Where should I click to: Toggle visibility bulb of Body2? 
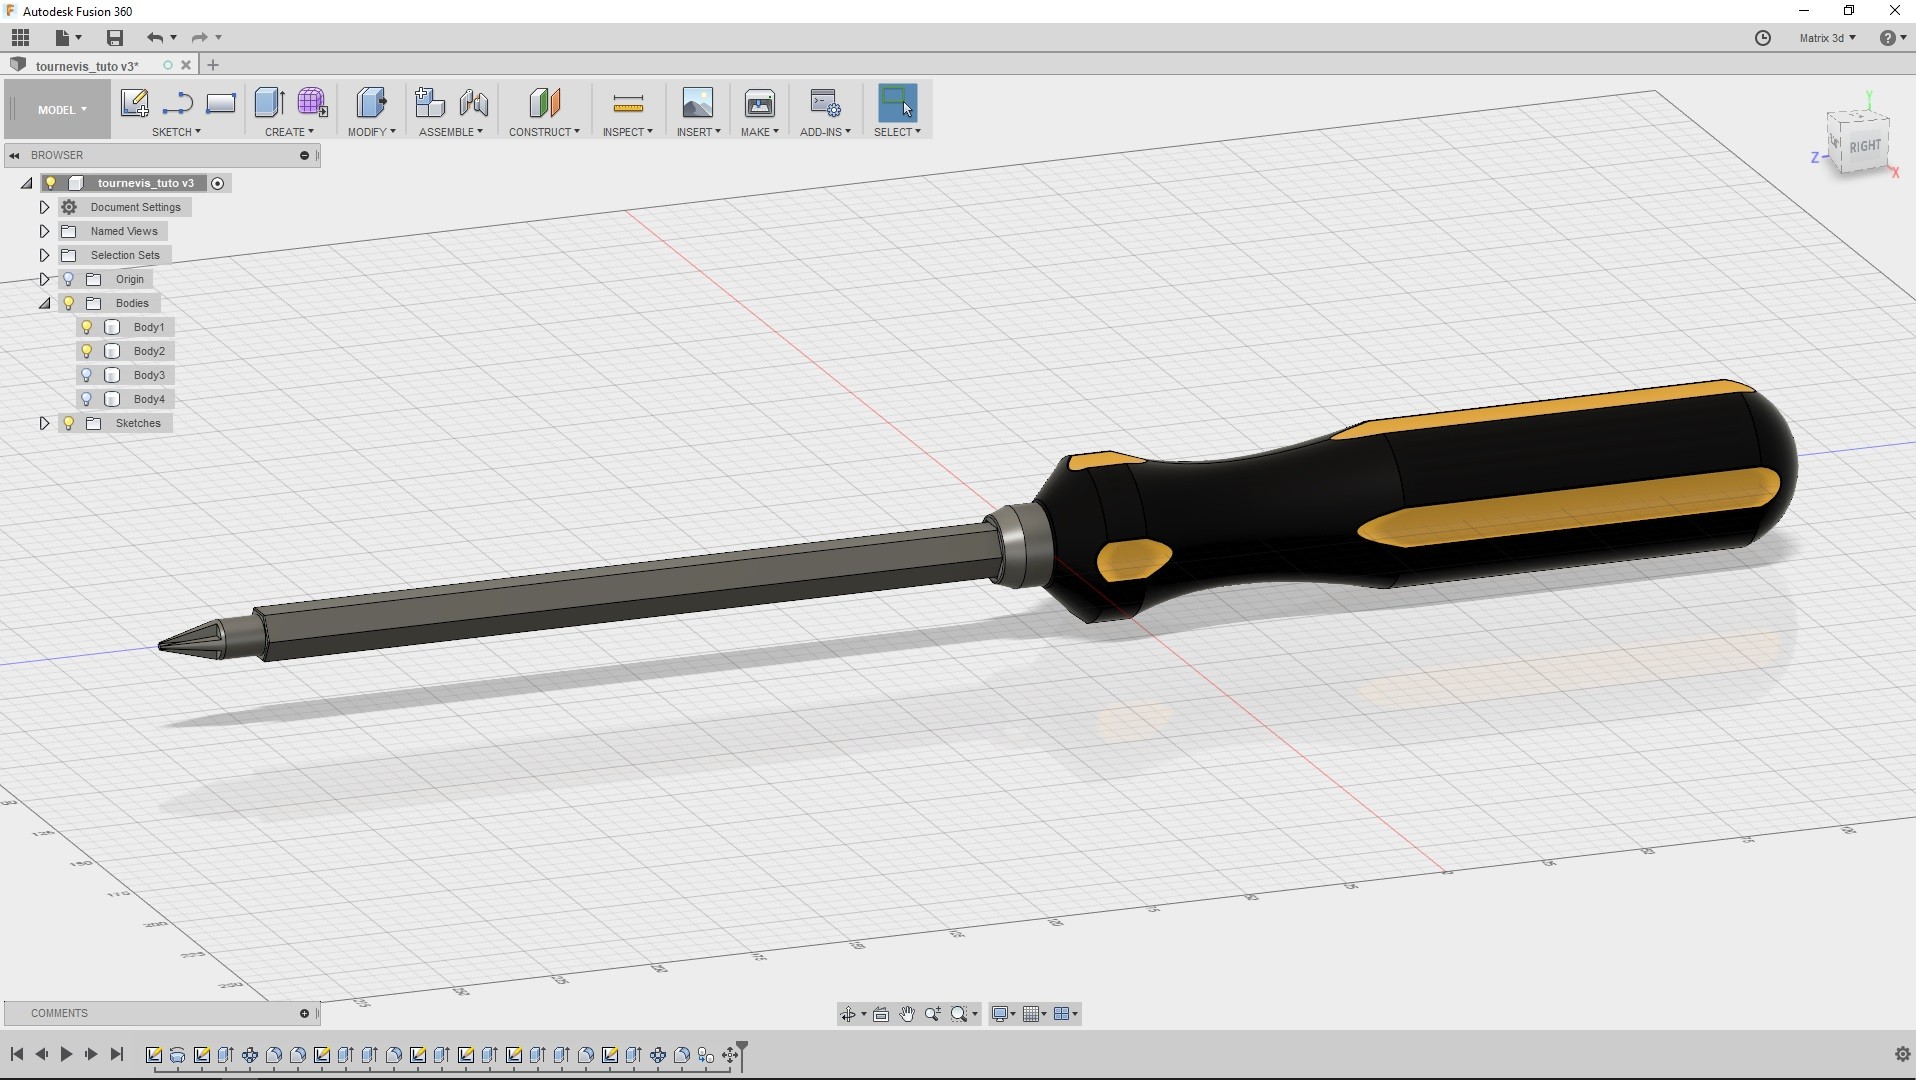(x=87, y=351)
